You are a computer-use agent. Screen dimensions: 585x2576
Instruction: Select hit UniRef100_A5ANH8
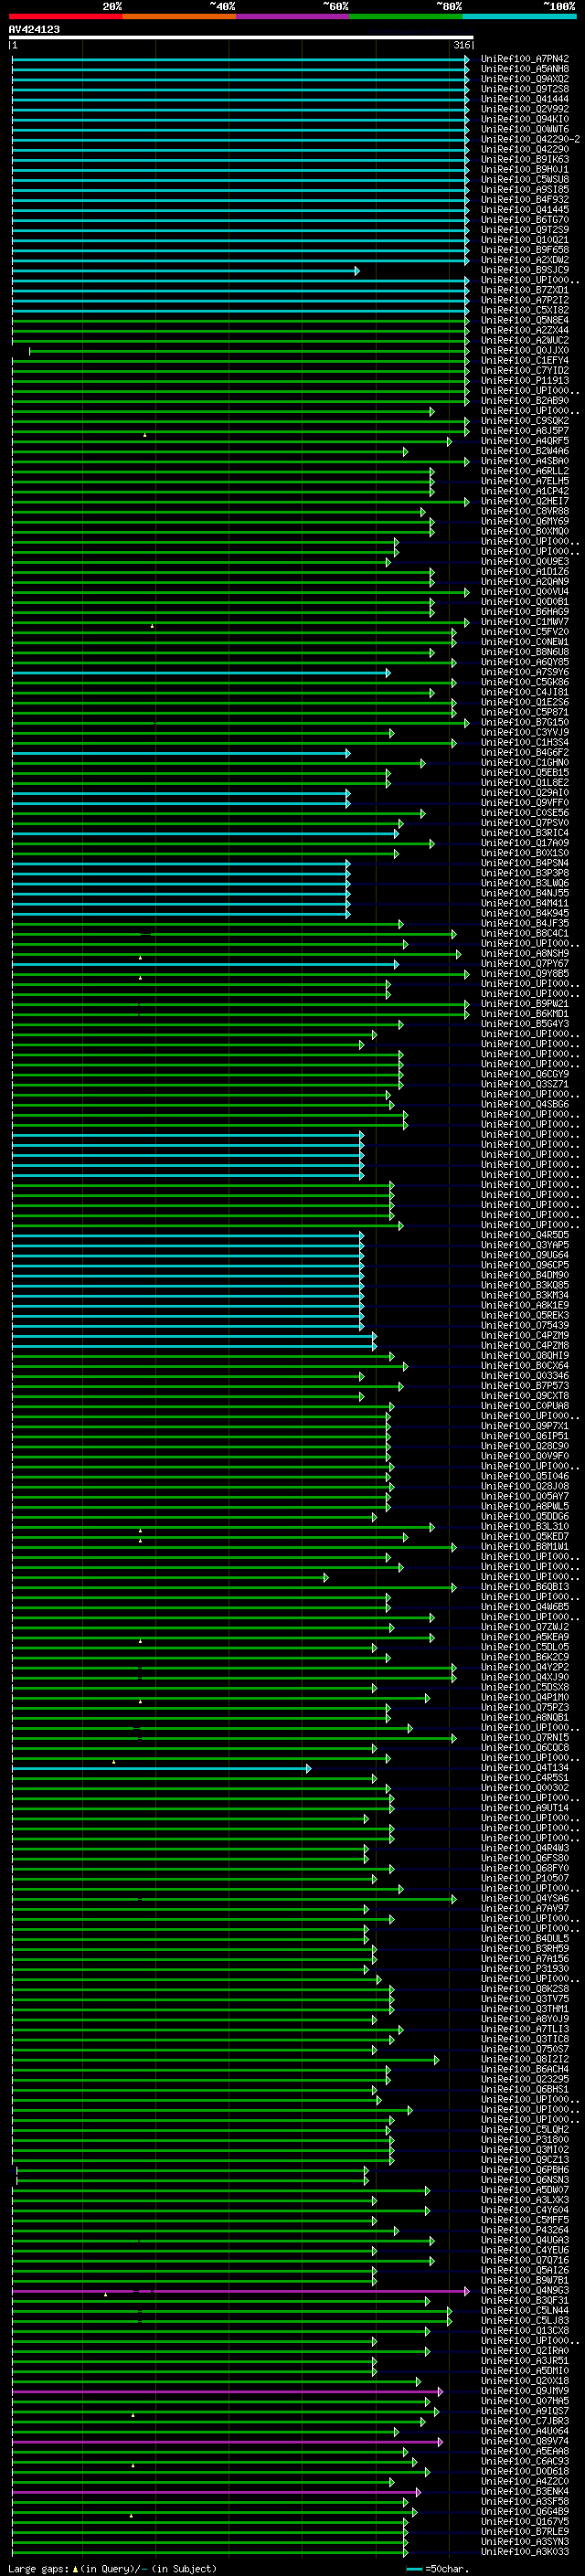point(524,69)
